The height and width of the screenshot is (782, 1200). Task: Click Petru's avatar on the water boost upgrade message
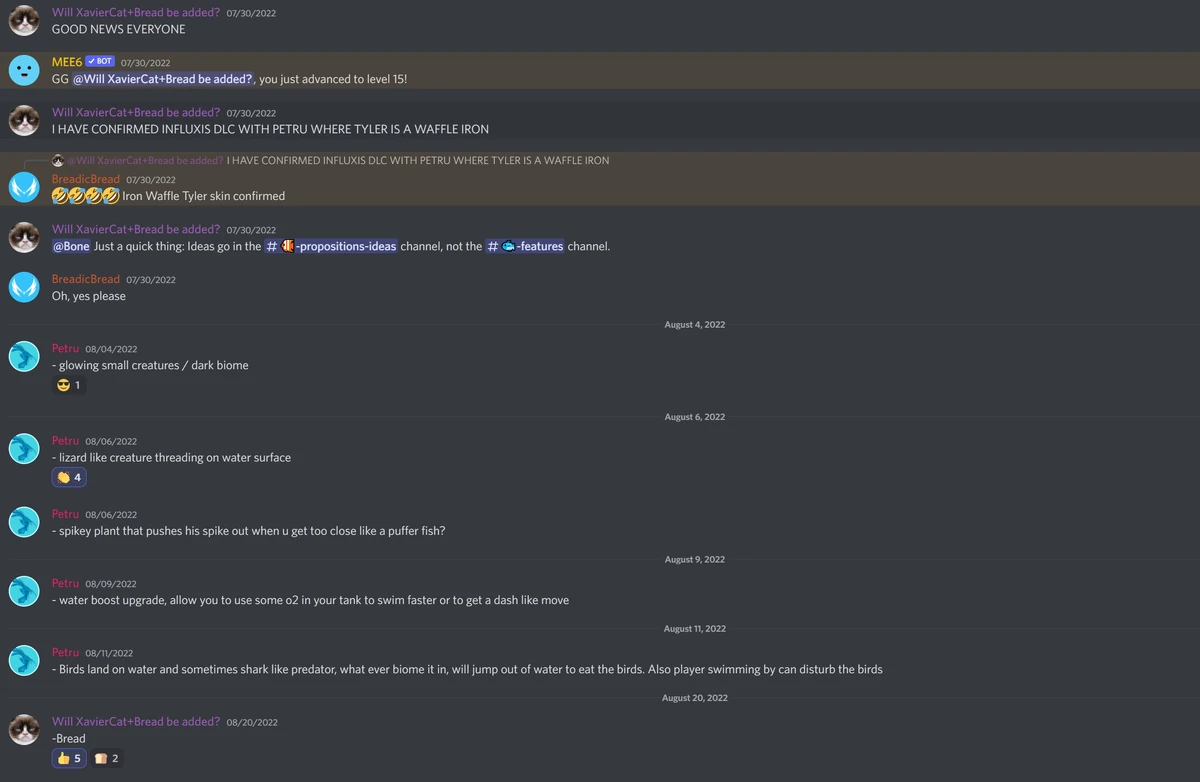tap(24, 591)
